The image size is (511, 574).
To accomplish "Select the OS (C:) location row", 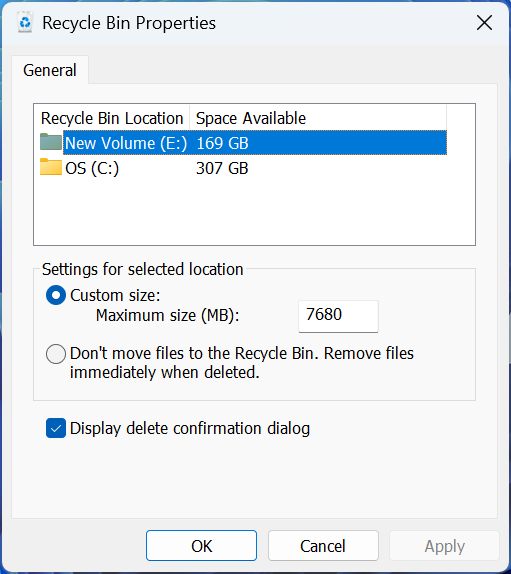I will [x=244, y=168].
